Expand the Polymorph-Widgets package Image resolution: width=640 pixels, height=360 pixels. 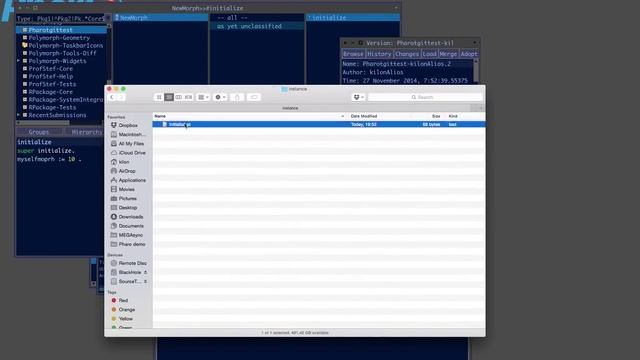(18, 61)
